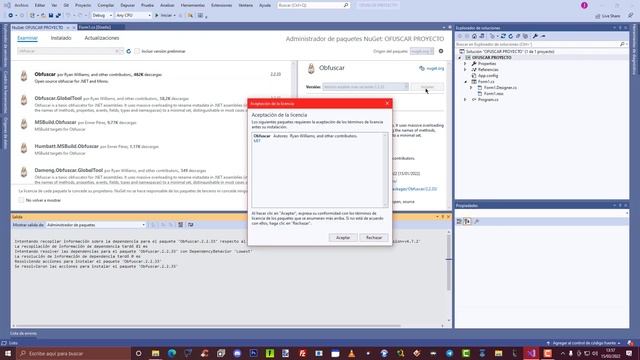Select the Examinar tab

(x=27, y=38)
